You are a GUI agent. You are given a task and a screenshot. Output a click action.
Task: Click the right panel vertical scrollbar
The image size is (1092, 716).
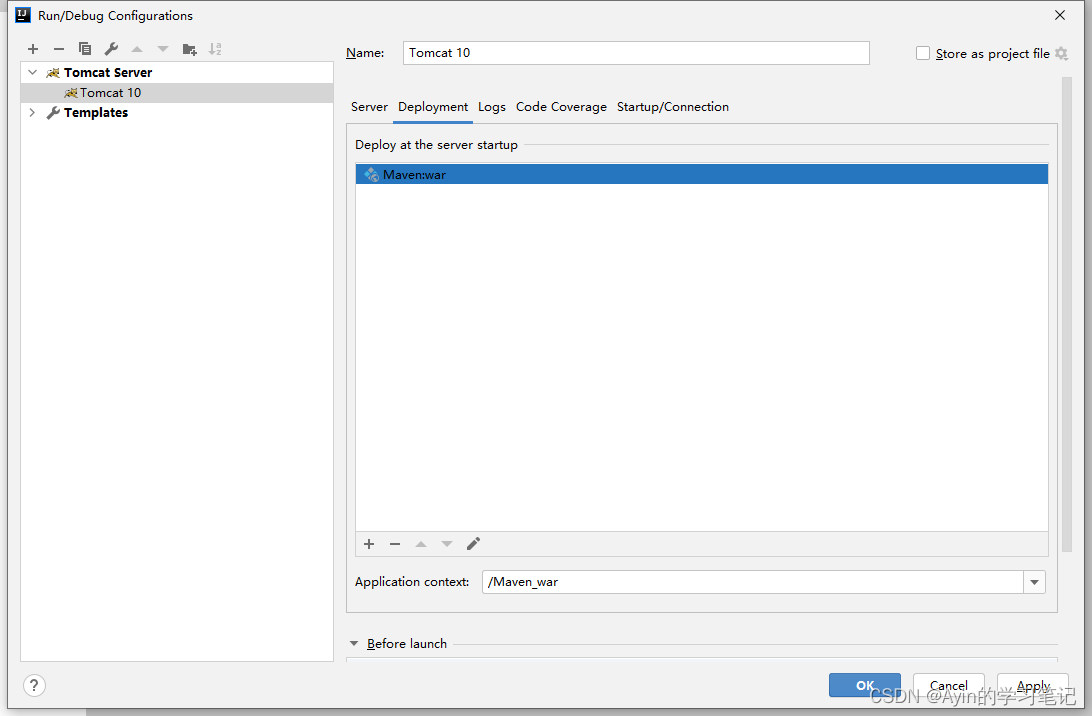click(x=1066, y=313)
